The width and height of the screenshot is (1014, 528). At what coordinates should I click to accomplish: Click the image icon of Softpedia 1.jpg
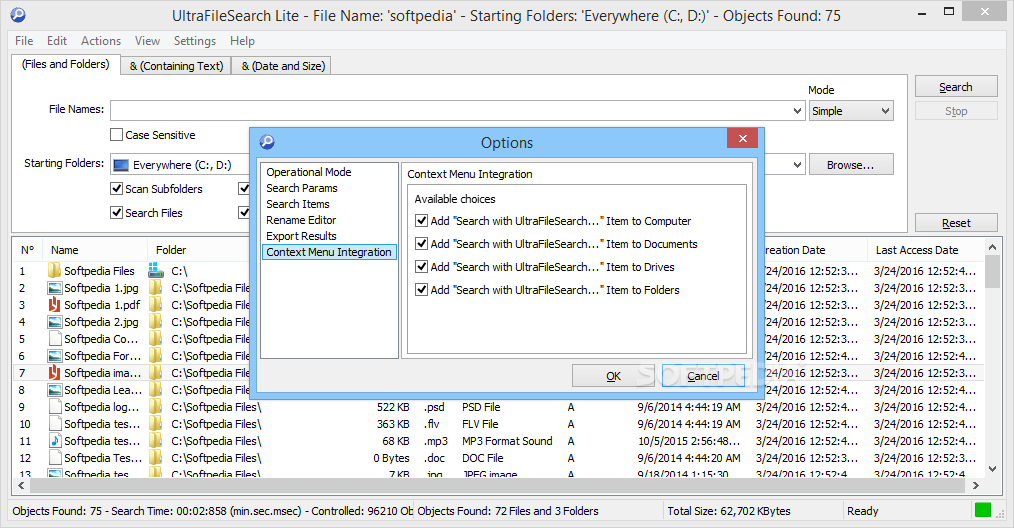point(54,288)
